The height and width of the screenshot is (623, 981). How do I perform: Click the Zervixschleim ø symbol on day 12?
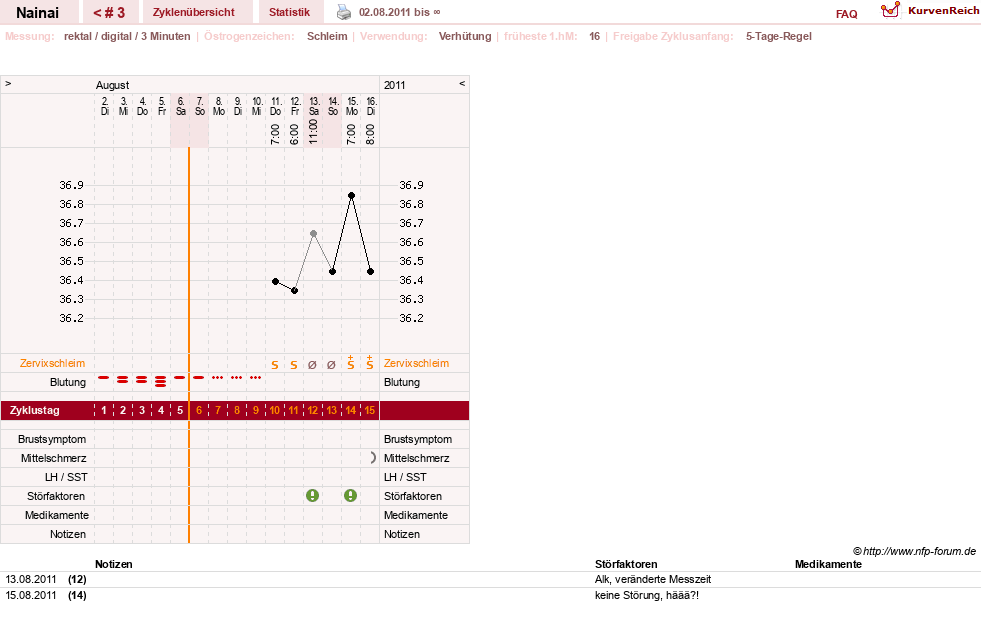[312, 365]
